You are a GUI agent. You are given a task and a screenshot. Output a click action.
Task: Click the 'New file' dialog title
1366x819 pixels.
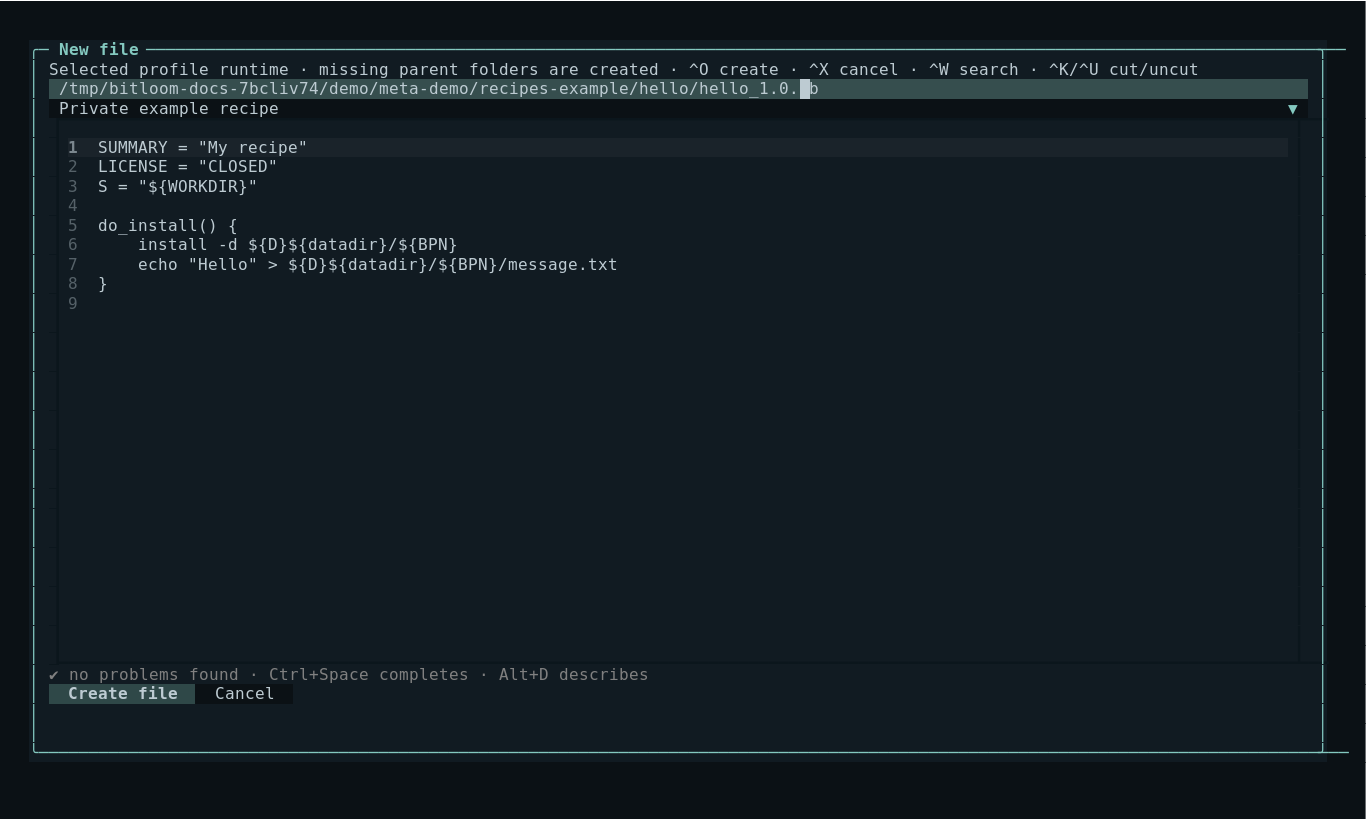pos(99,50)
